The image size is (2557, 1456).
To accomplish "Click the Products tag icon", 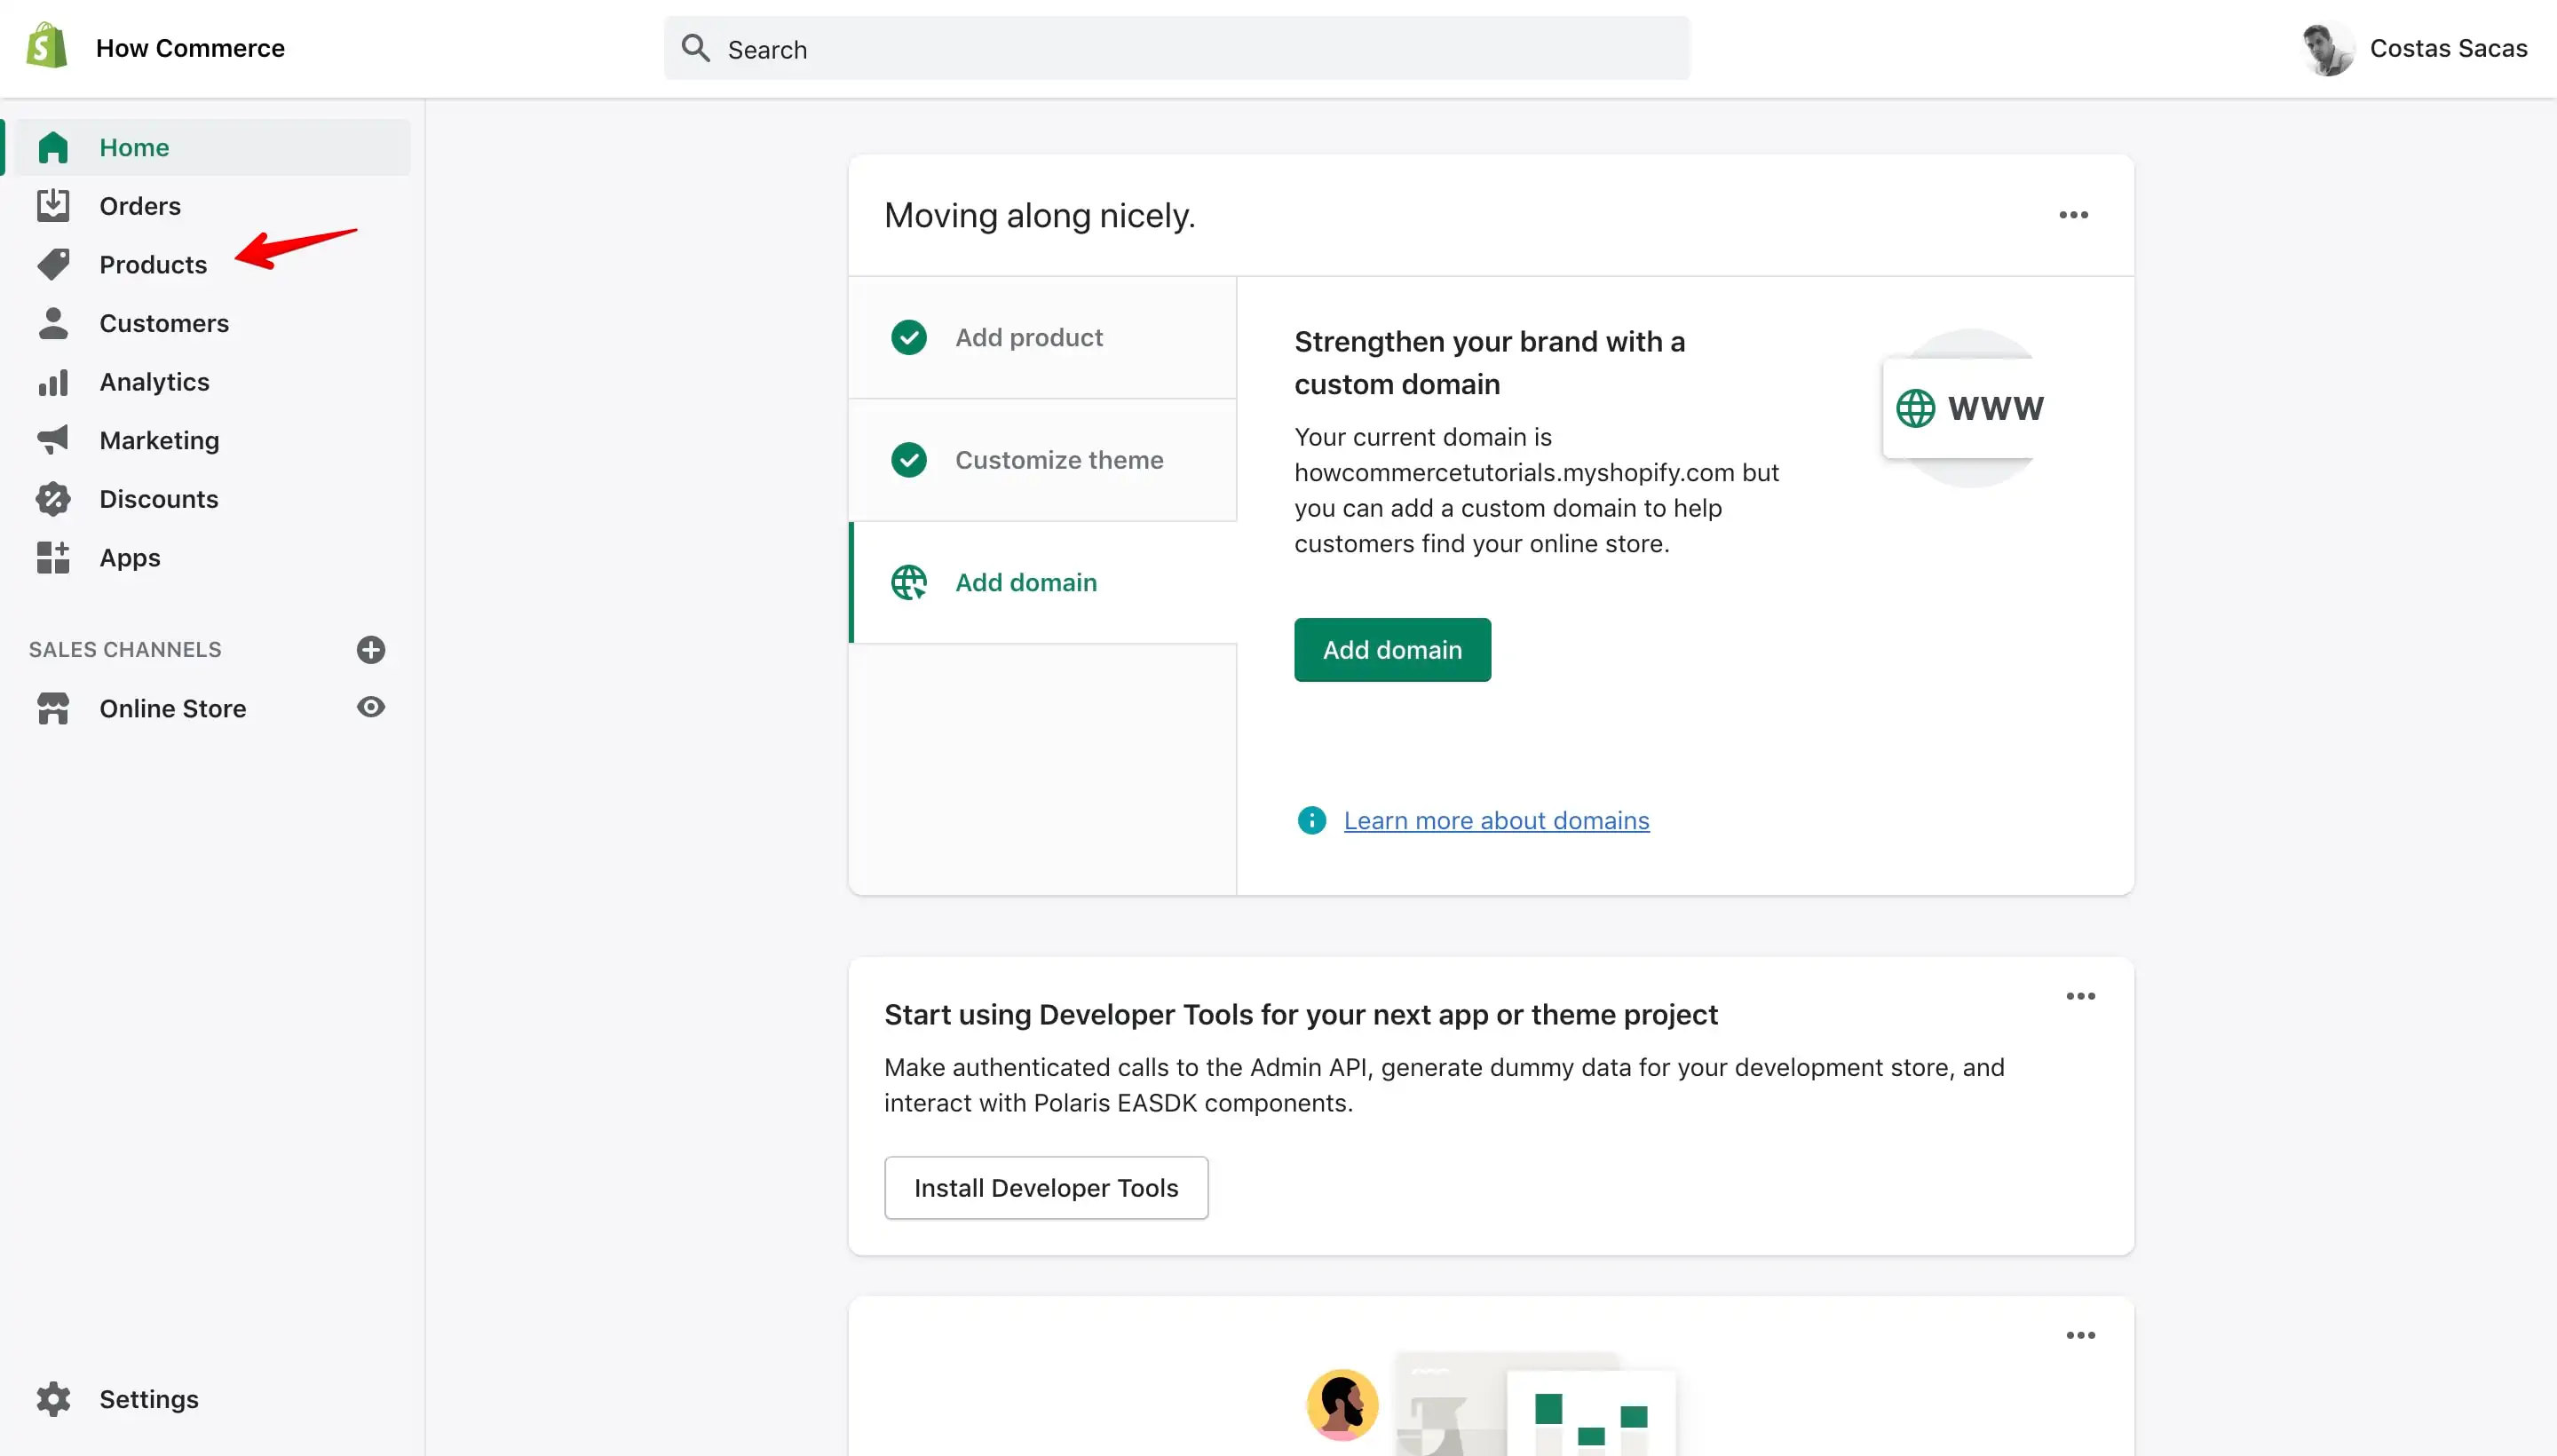I will point(53,264).
